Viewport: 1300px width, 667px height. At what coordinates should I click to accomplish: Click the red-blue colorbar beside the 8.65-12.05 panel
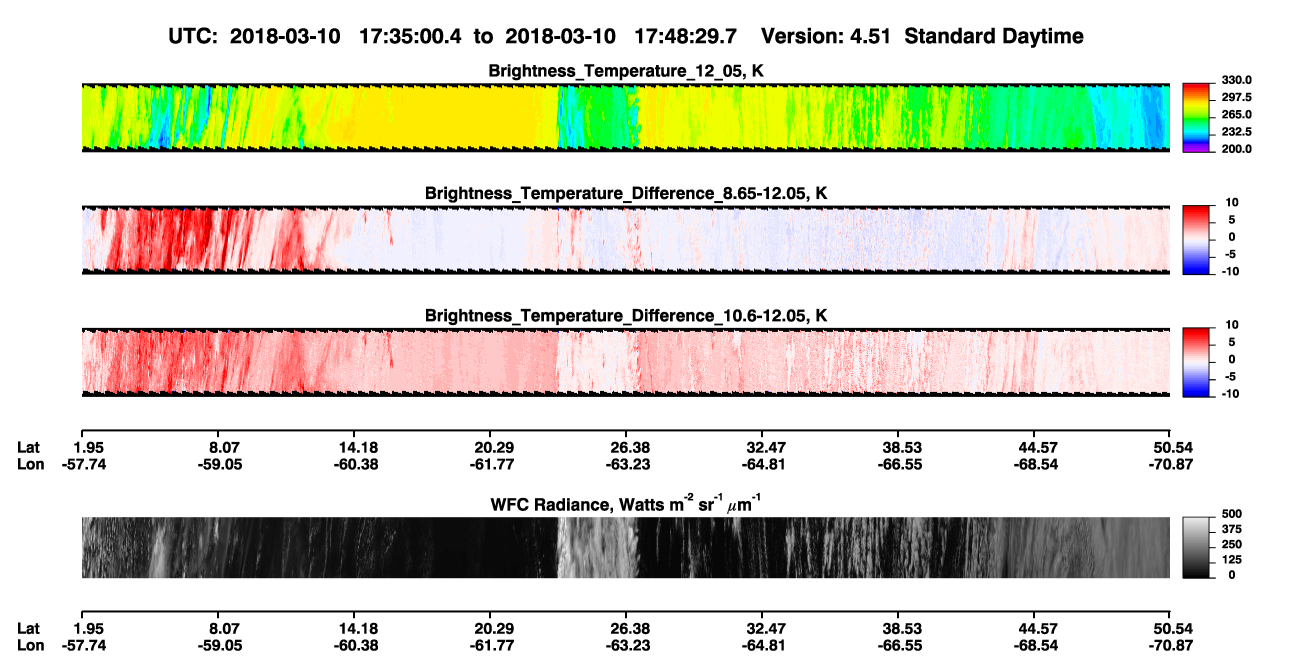tap(1197, 239)
